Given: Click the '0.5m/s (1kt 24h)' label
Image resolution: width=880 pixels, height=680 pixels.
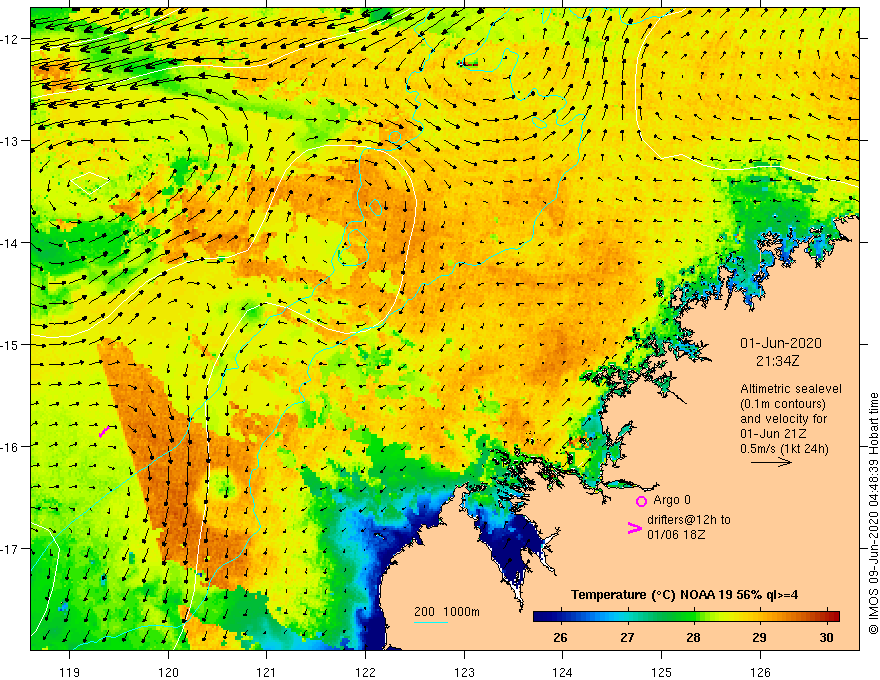Looking at the screenshot, I should tap(783, 449).
